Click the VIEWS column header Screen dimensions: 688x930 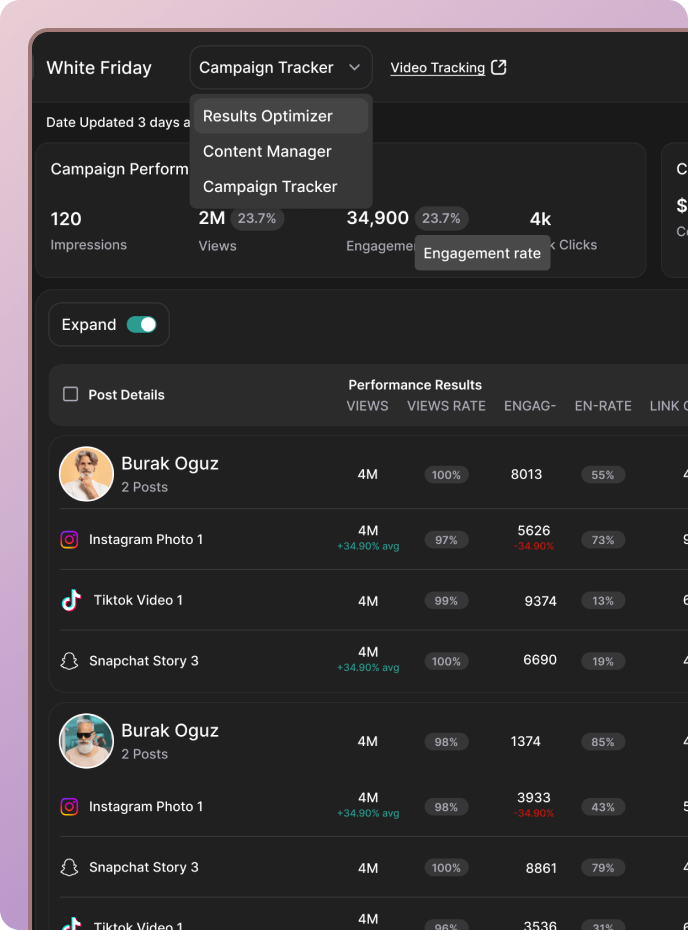coord(368,406)
